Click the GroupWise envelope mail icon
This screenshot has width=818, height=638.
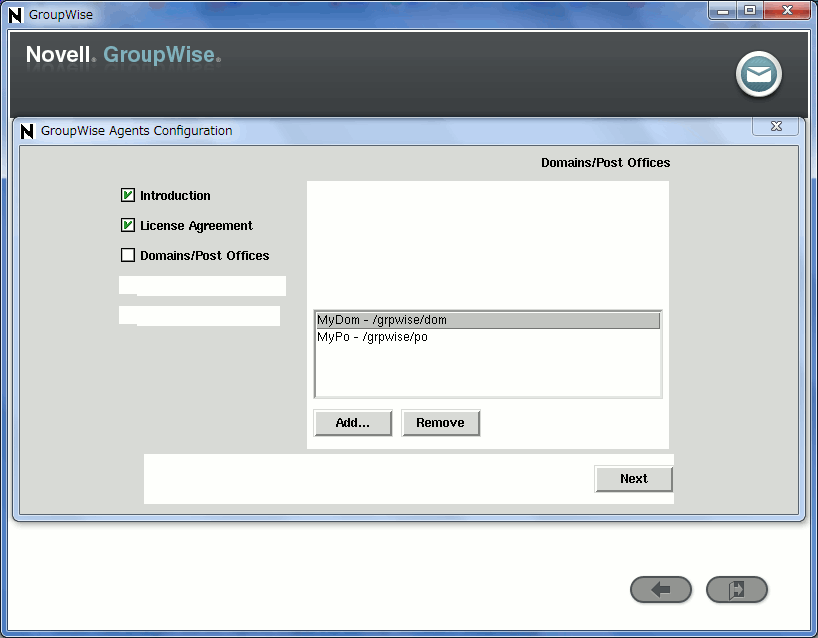pyautogui.click(x=759, y=74)
